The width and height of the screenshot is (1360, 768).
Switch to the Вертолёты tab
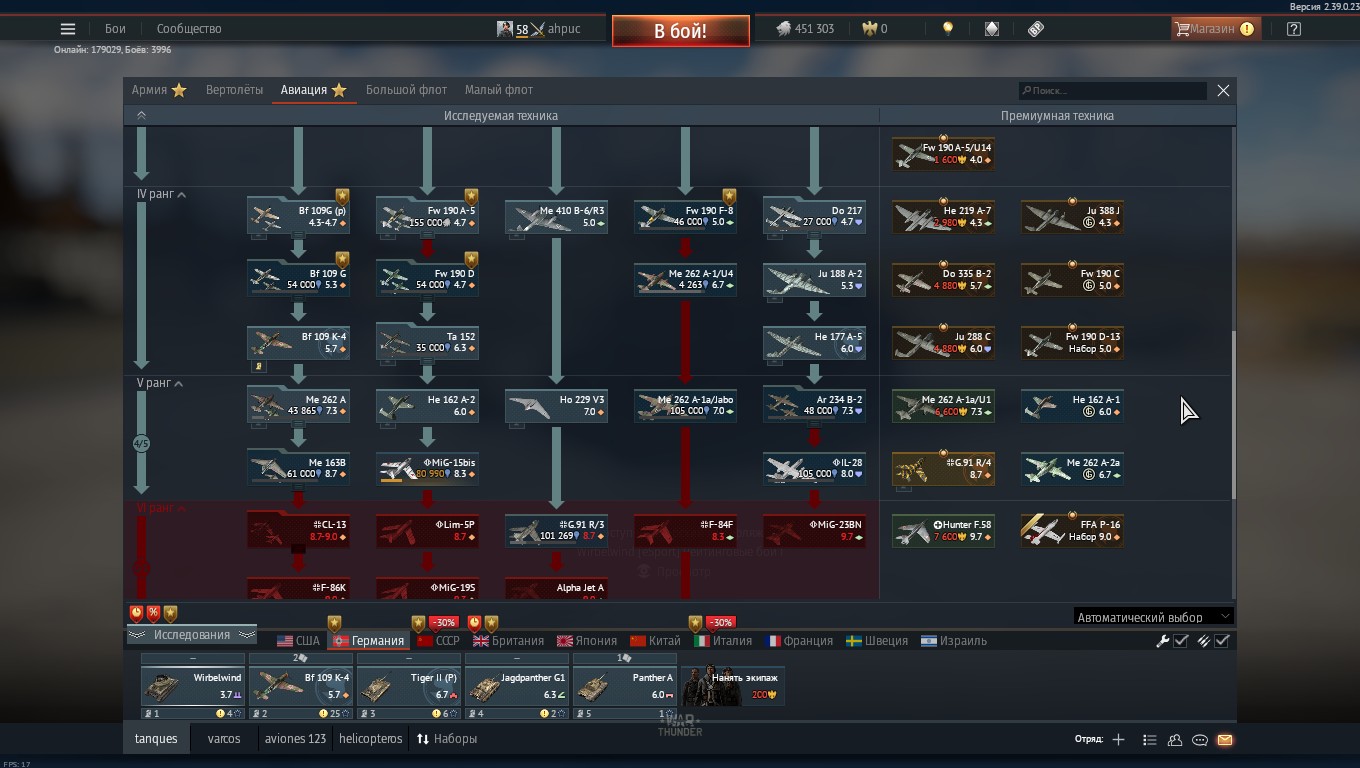point(234,90)
